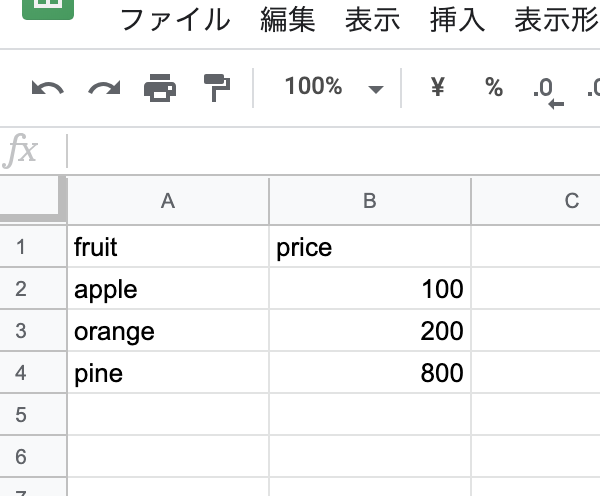Open the 編集 menu
600x496 pixels.
(288, 20)
